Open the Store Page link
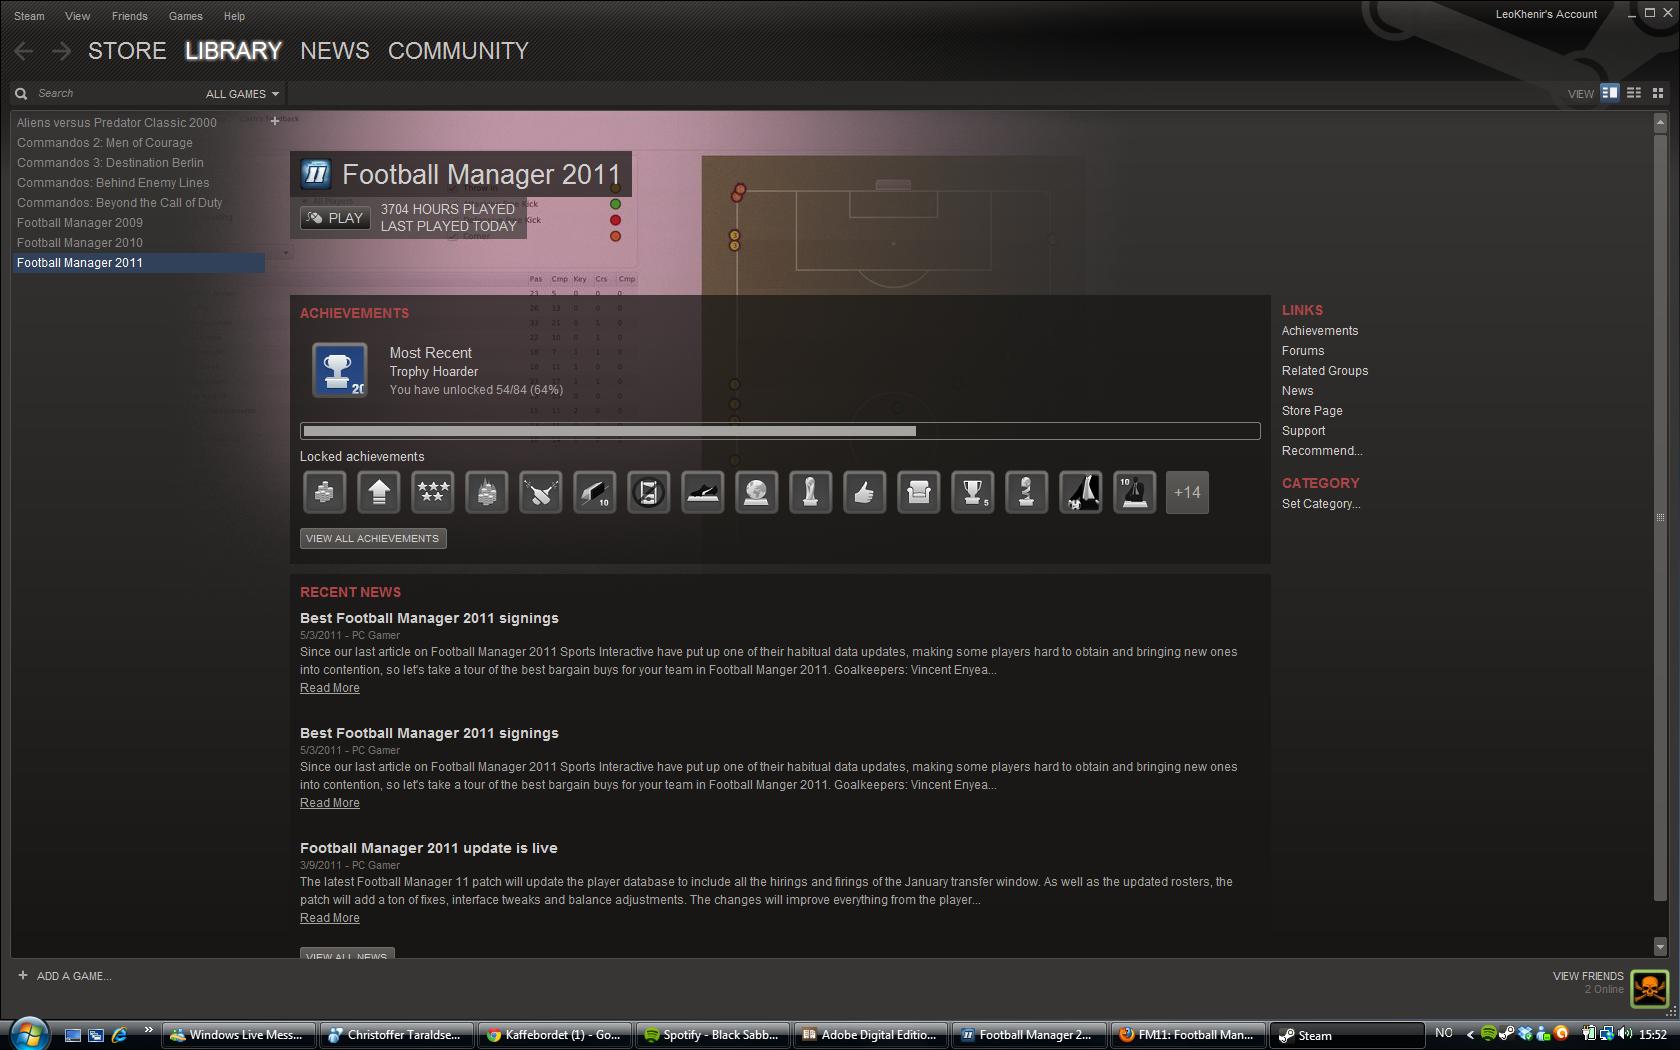Viewport: 1680px width, 1050px height. click(x=1312, y=411)
